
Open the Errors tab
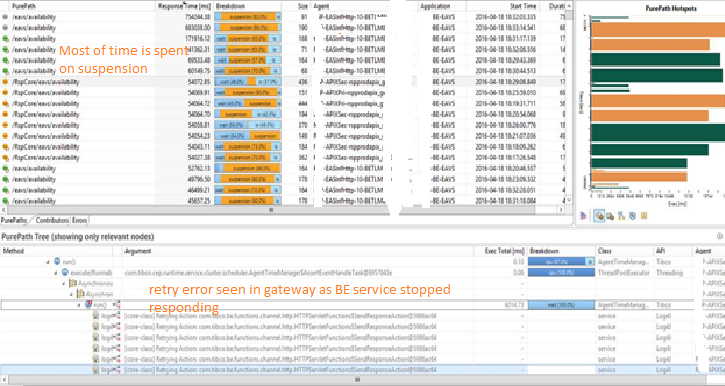[x=80, y=221]
